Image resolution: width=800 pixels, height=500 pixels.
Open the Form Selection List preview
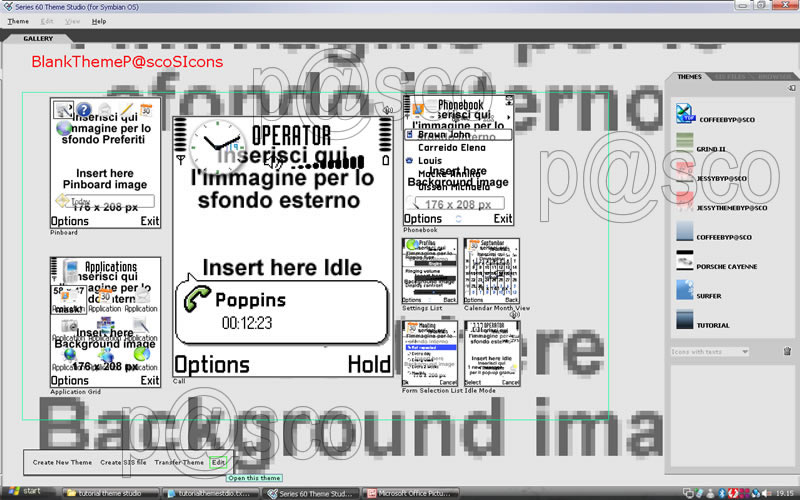430,353
